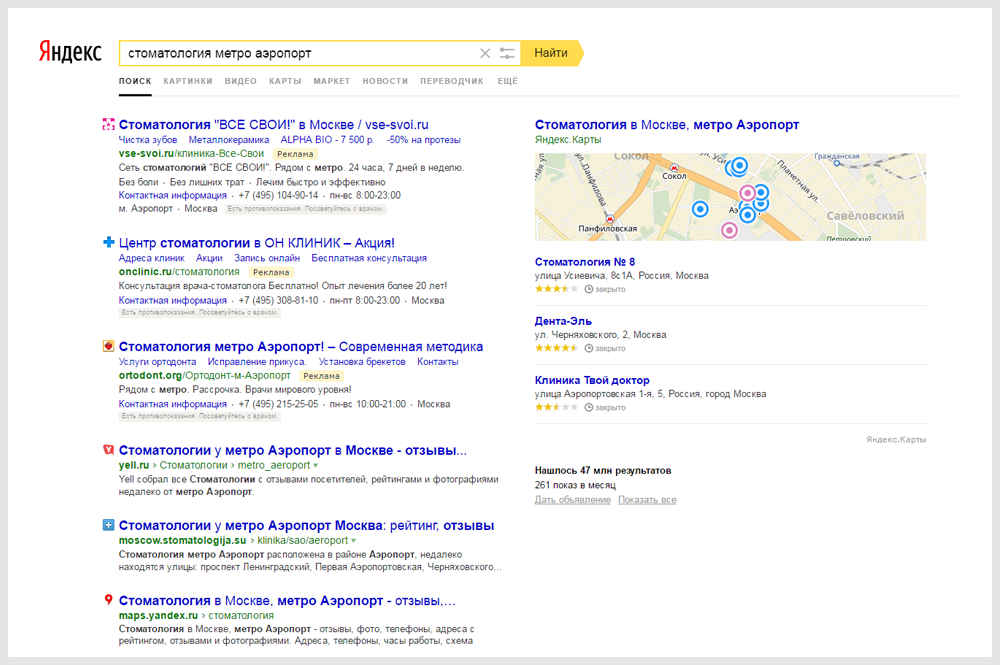Open рейтинг, отзывы stomatologija.su result title
The image size is (1000, 665).
306,525
